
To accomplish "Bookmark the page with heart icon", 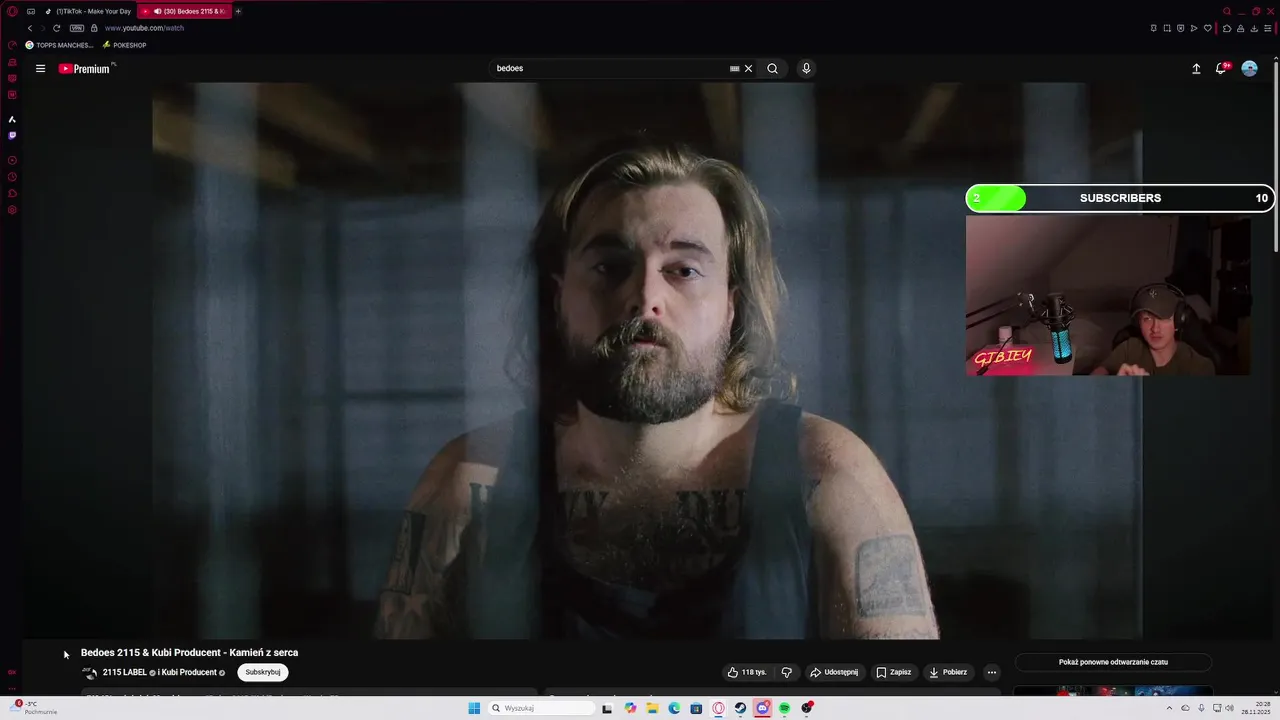I will click(x=1208, y=28).
